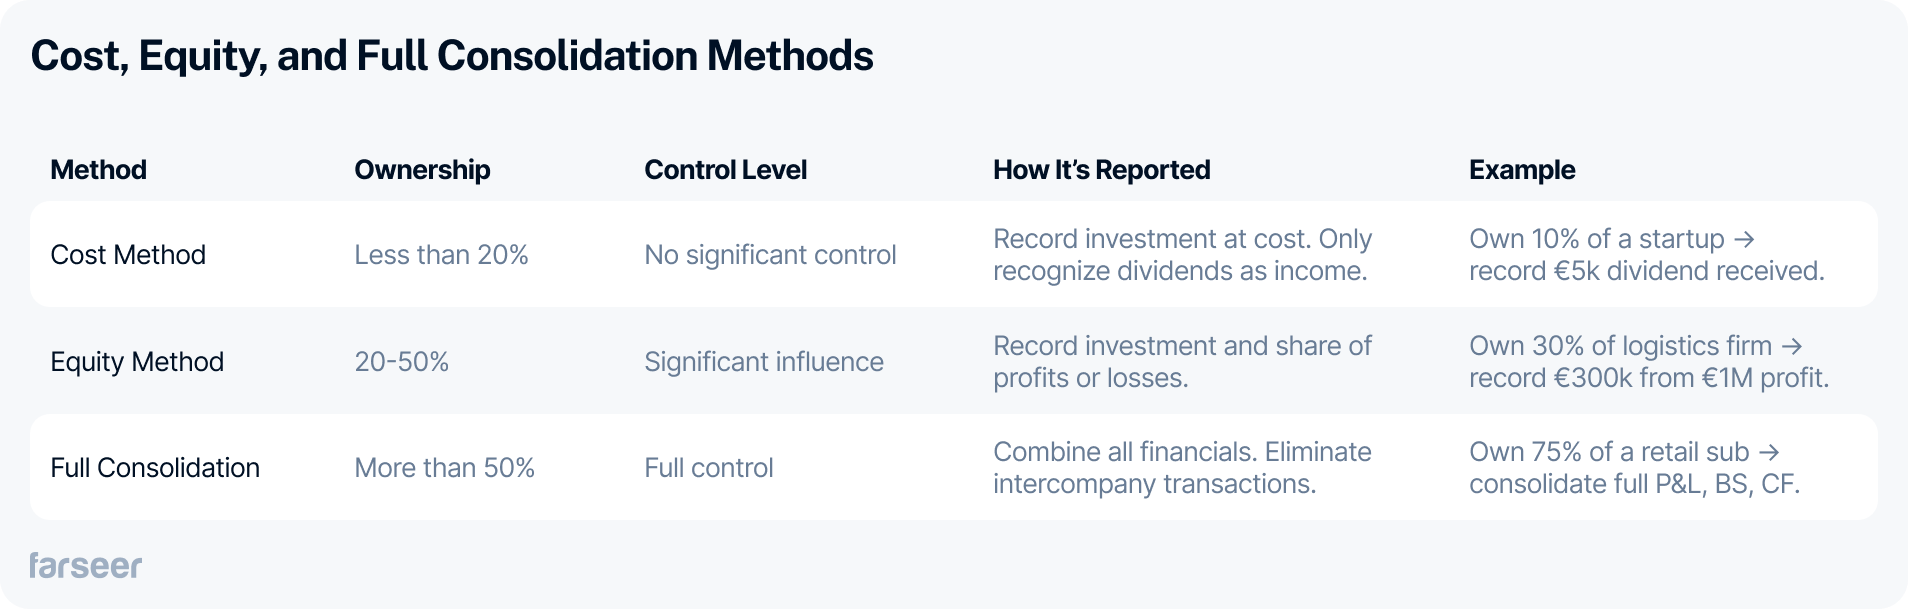Click the Full Consolidation row label
Viewport: 1908px width, 609px height.
point(155,468)
